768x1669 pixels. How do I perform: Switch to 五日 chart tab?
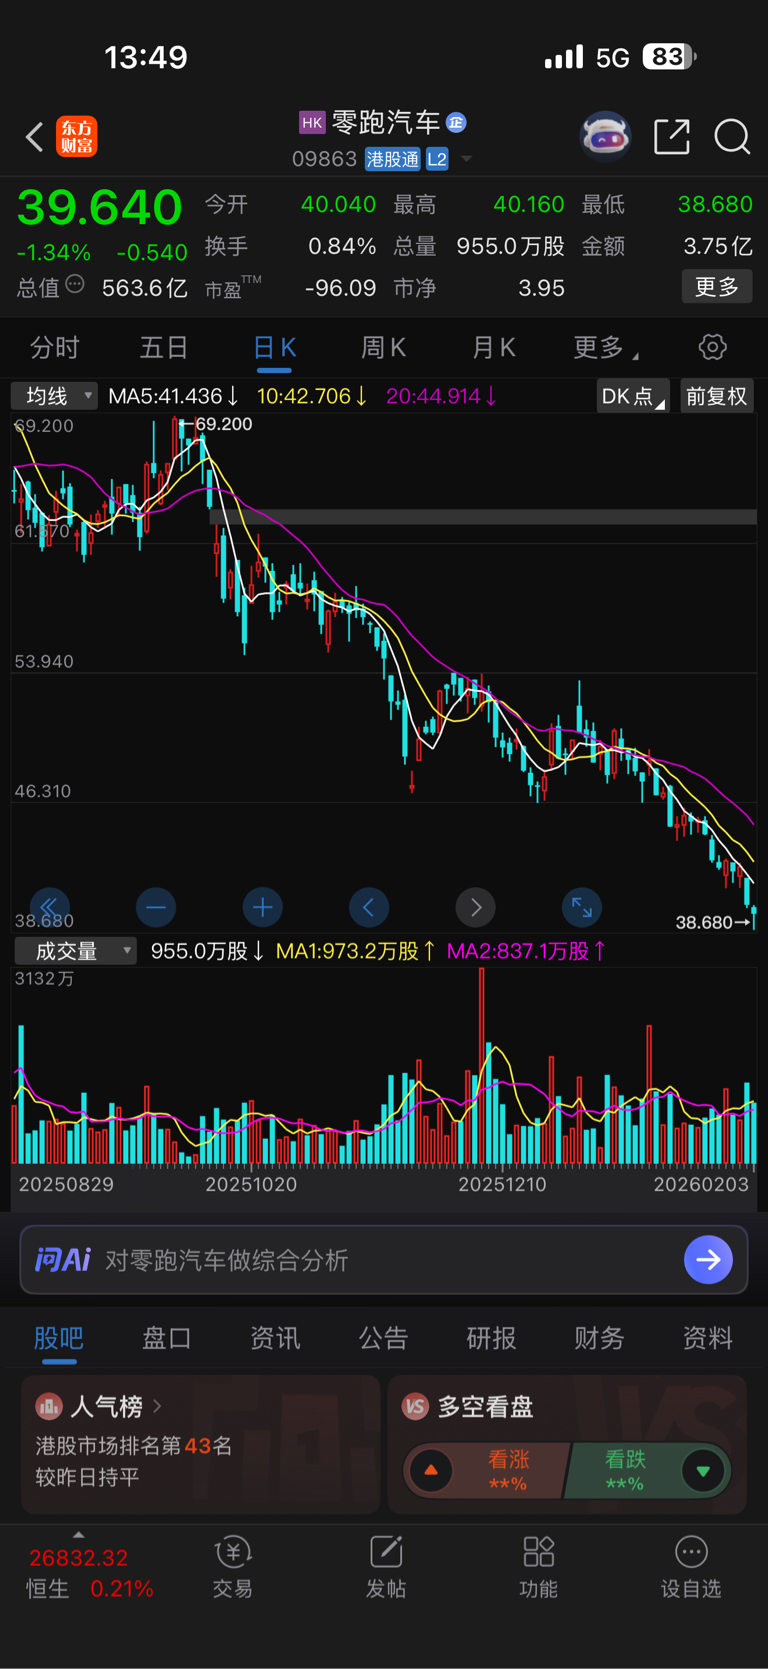click(164, 347)
